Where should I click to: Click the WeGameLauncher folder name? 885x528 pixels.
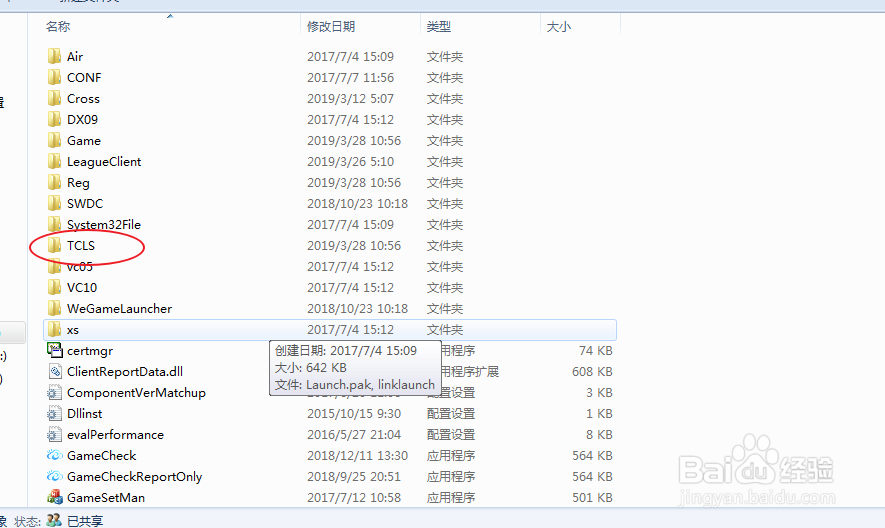pos(119,308)
